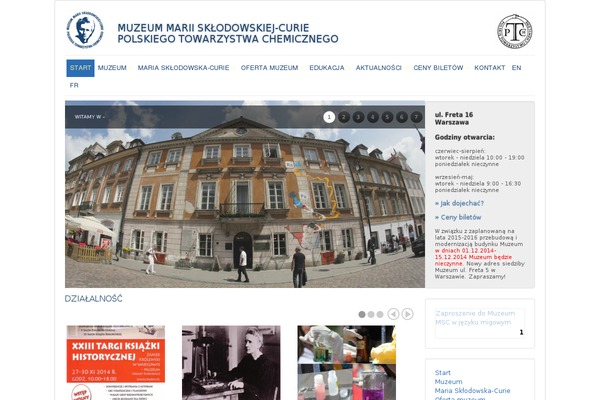Click the red closure dates notice text
This screenshot has width=600, height=400.
click(x=473, y=257)
